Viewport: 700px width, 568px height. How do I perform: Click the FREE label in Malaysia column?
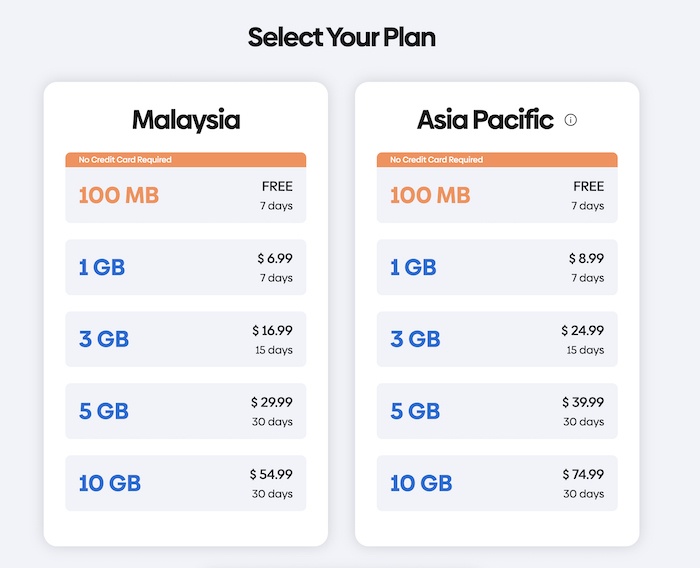click(x=277, y=186)
